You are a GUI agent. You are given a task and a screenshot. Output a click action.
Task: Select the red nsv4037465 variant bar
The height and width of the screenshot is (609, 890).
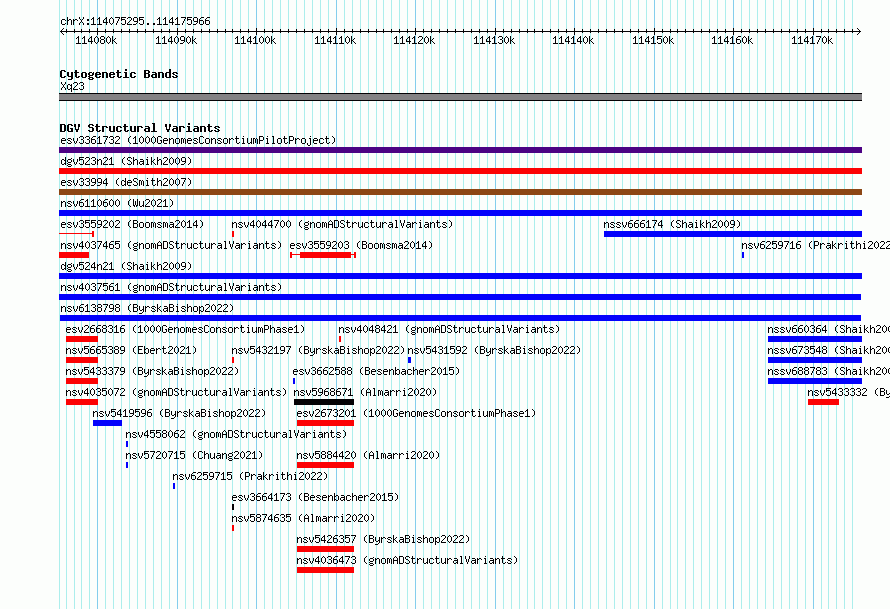[74, 255]
